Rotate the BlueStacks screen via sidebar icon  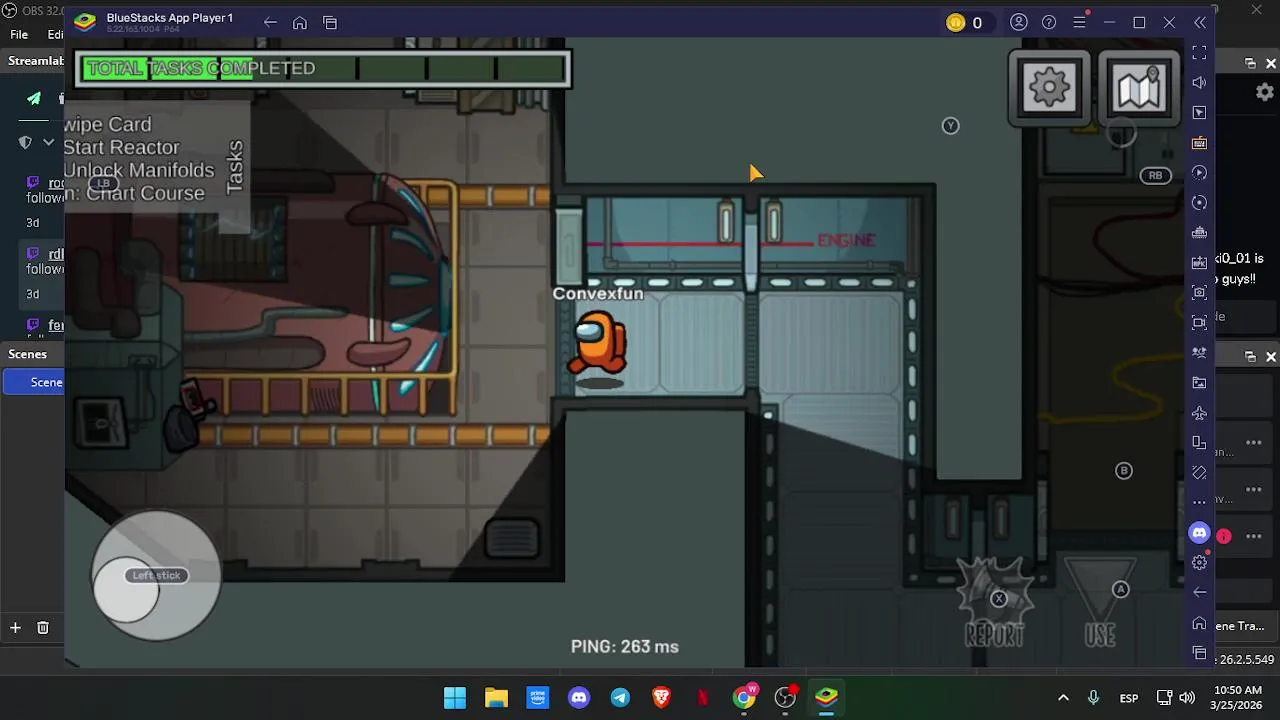coord(1200,472)
